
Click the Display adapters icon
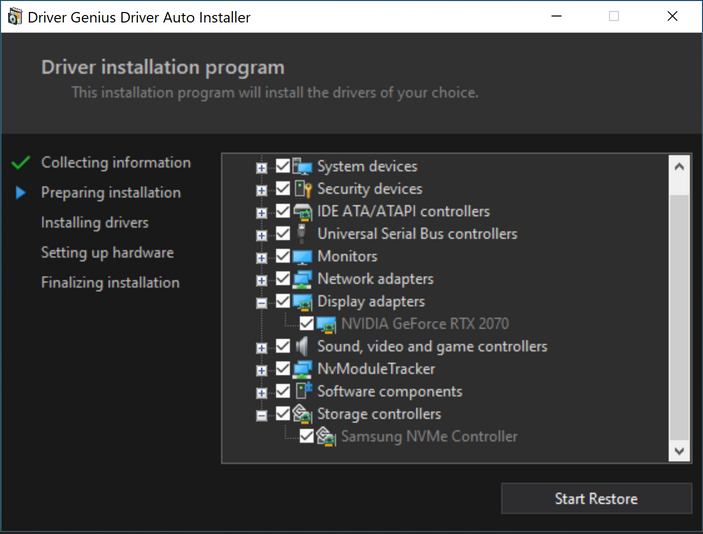point(302,302)
